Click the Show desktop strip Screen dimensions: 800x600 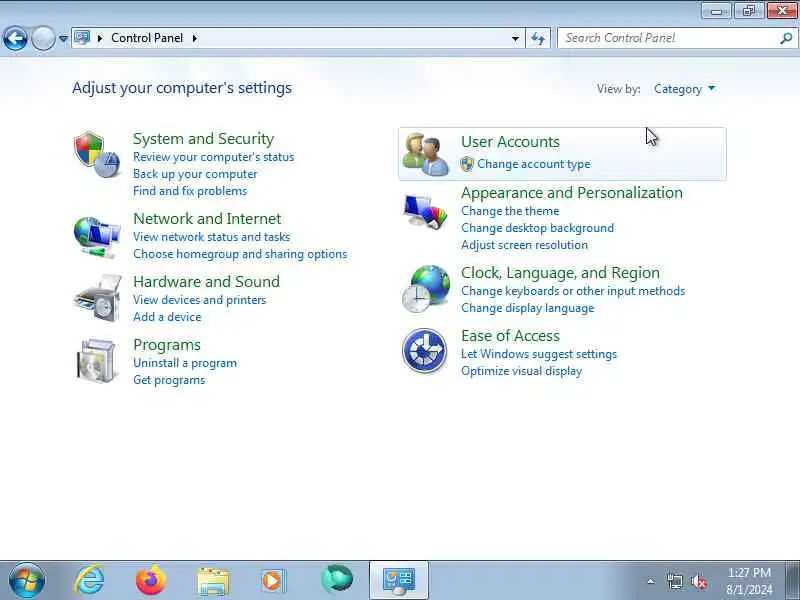point(793,580)
